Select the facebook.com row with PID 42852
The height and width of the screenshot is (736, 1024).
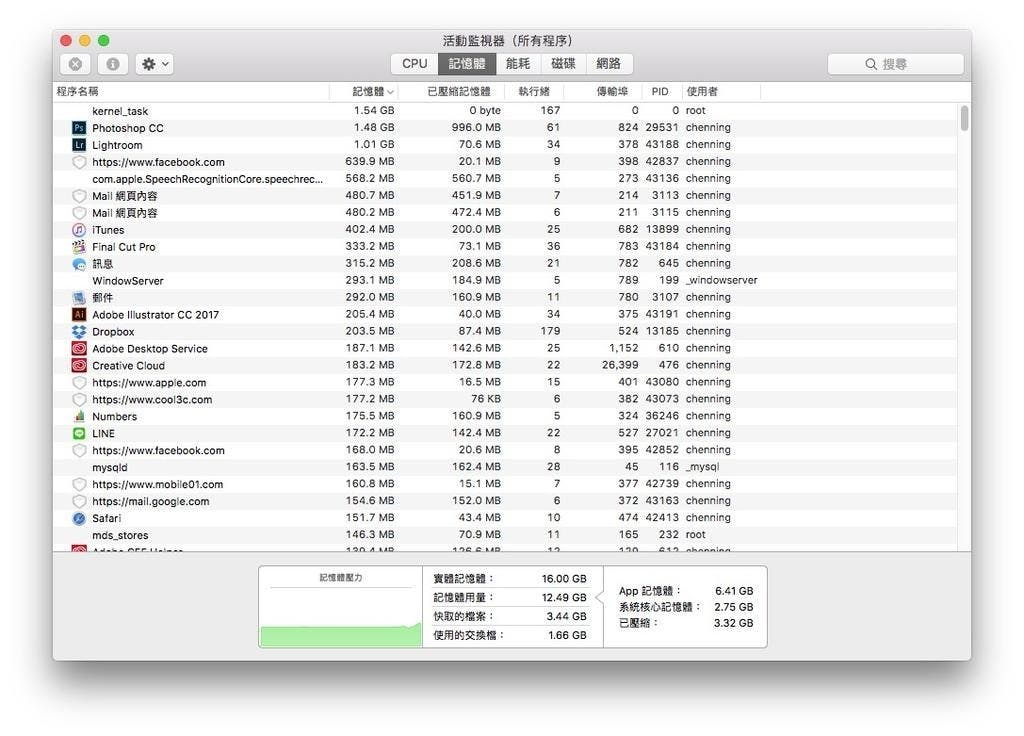505,451
